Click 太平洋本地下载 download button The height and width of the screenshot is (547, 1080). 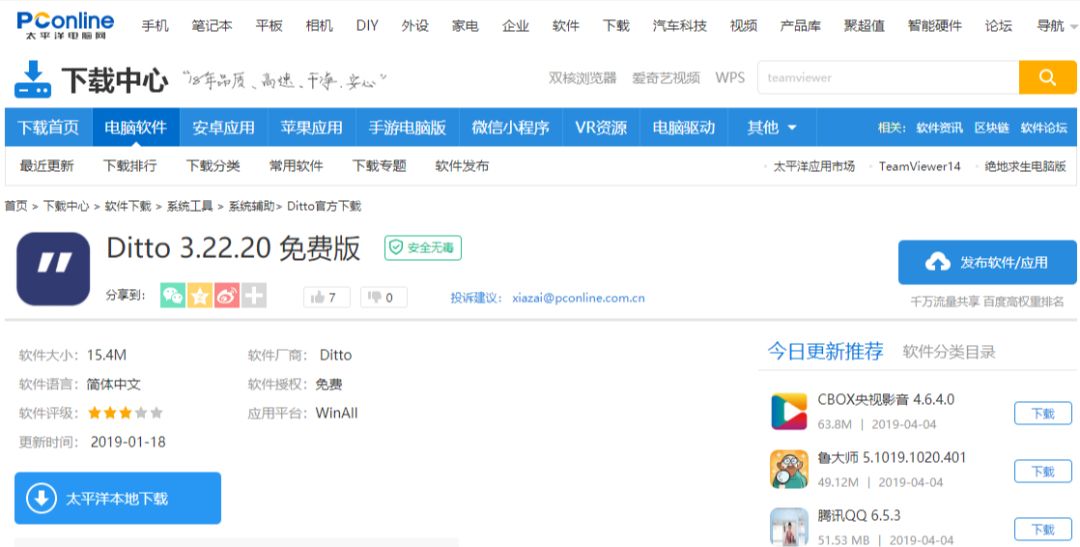(118, 498)
